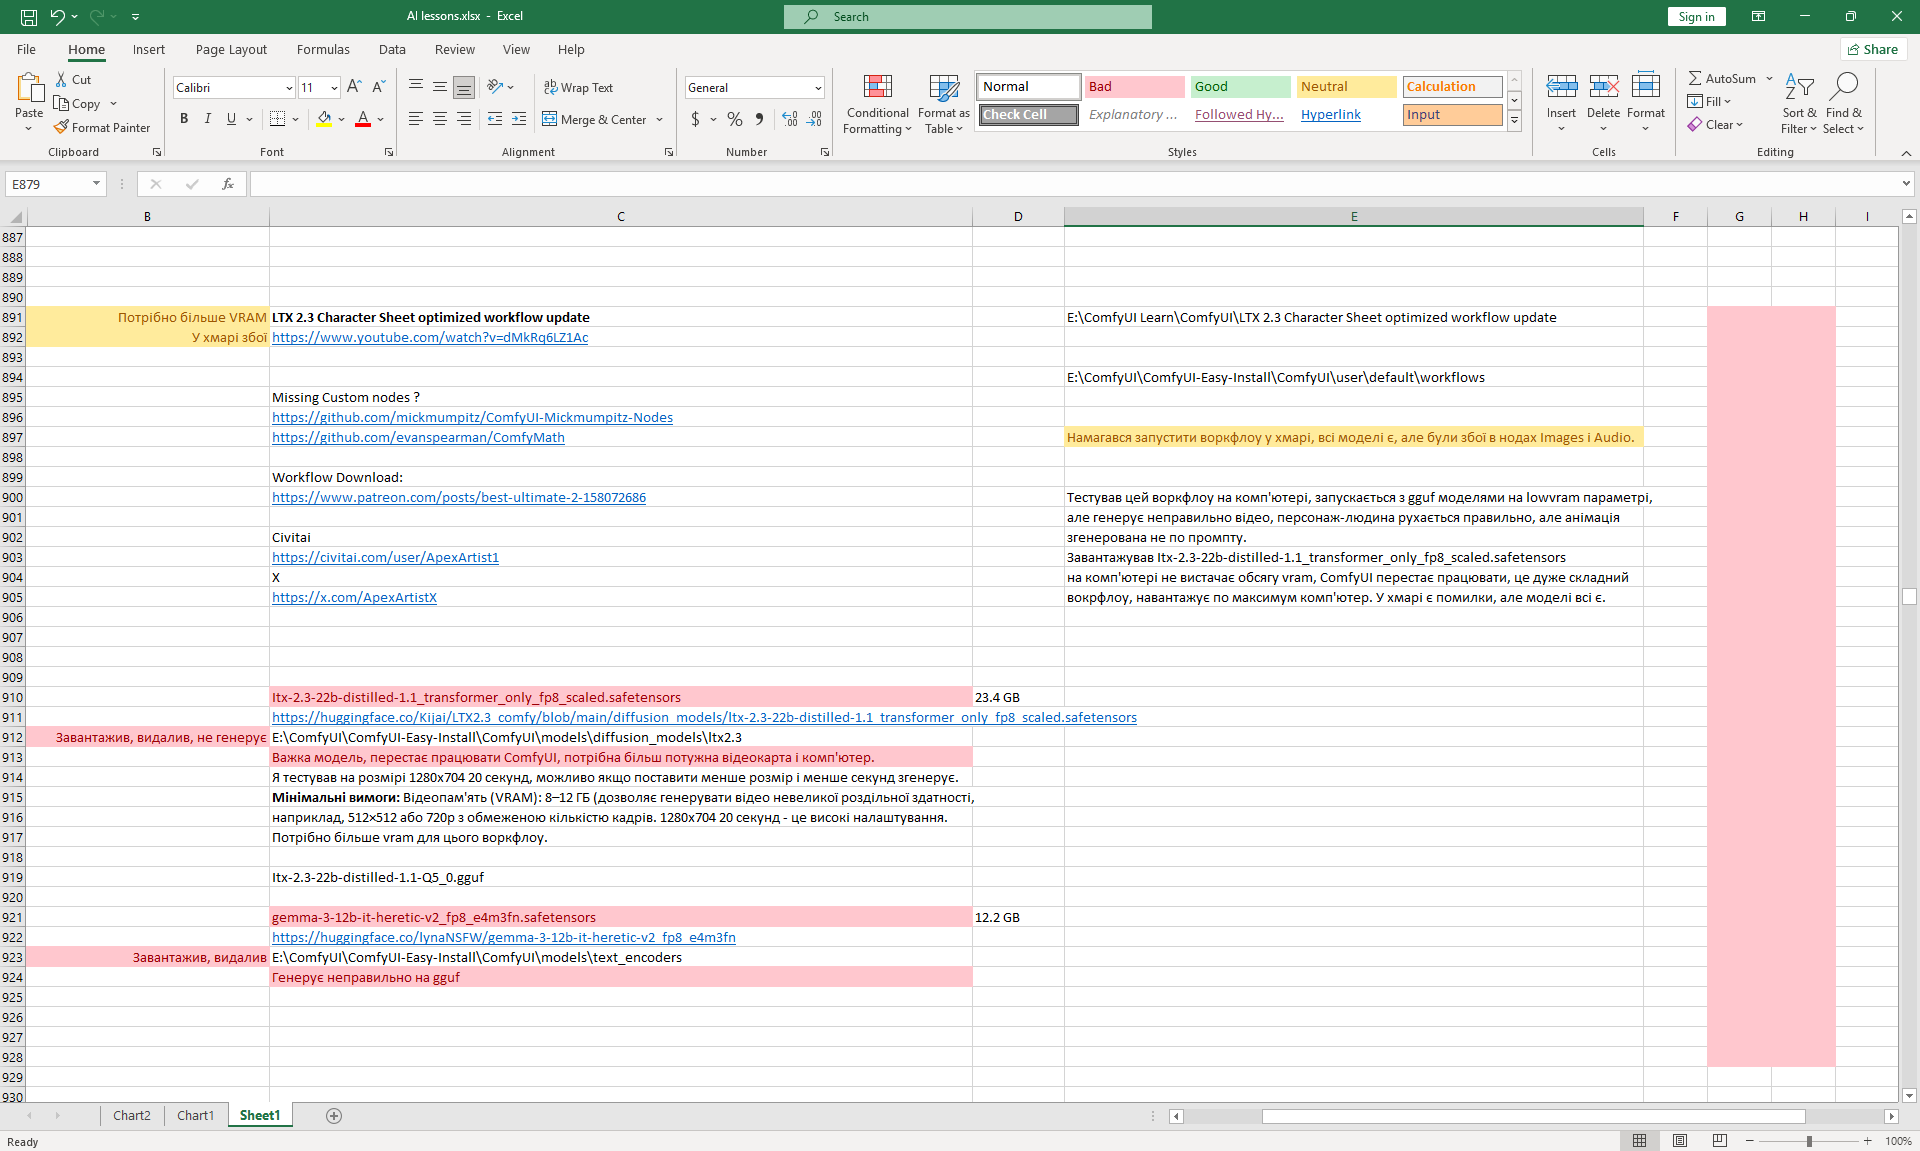The height and width of the screenshot is (1151, 1920).
Task: Select the Bad cell style swatch
Action: pyautogui.click(x=1134, y=87)
